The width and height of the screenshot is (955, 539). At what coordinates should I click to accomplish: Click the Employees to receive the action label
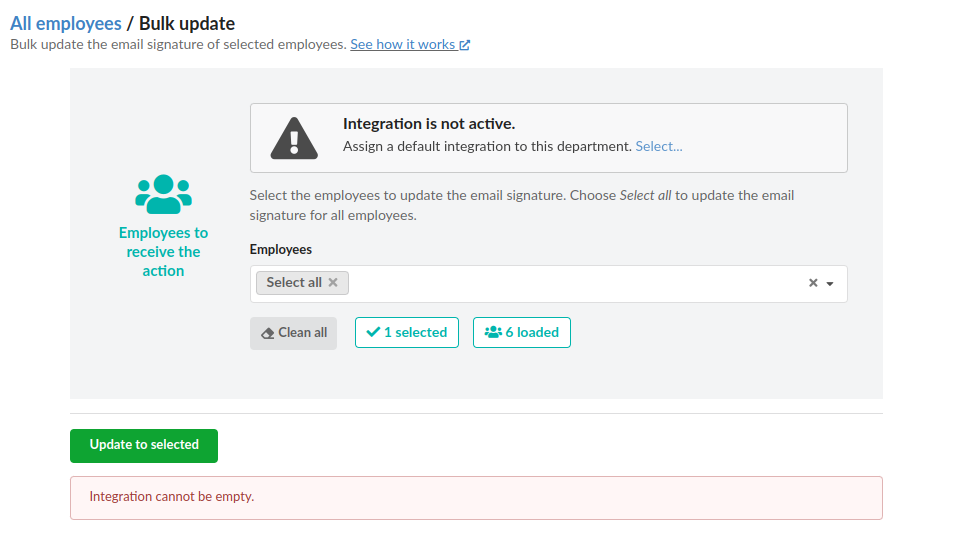[x=163, y=252]
